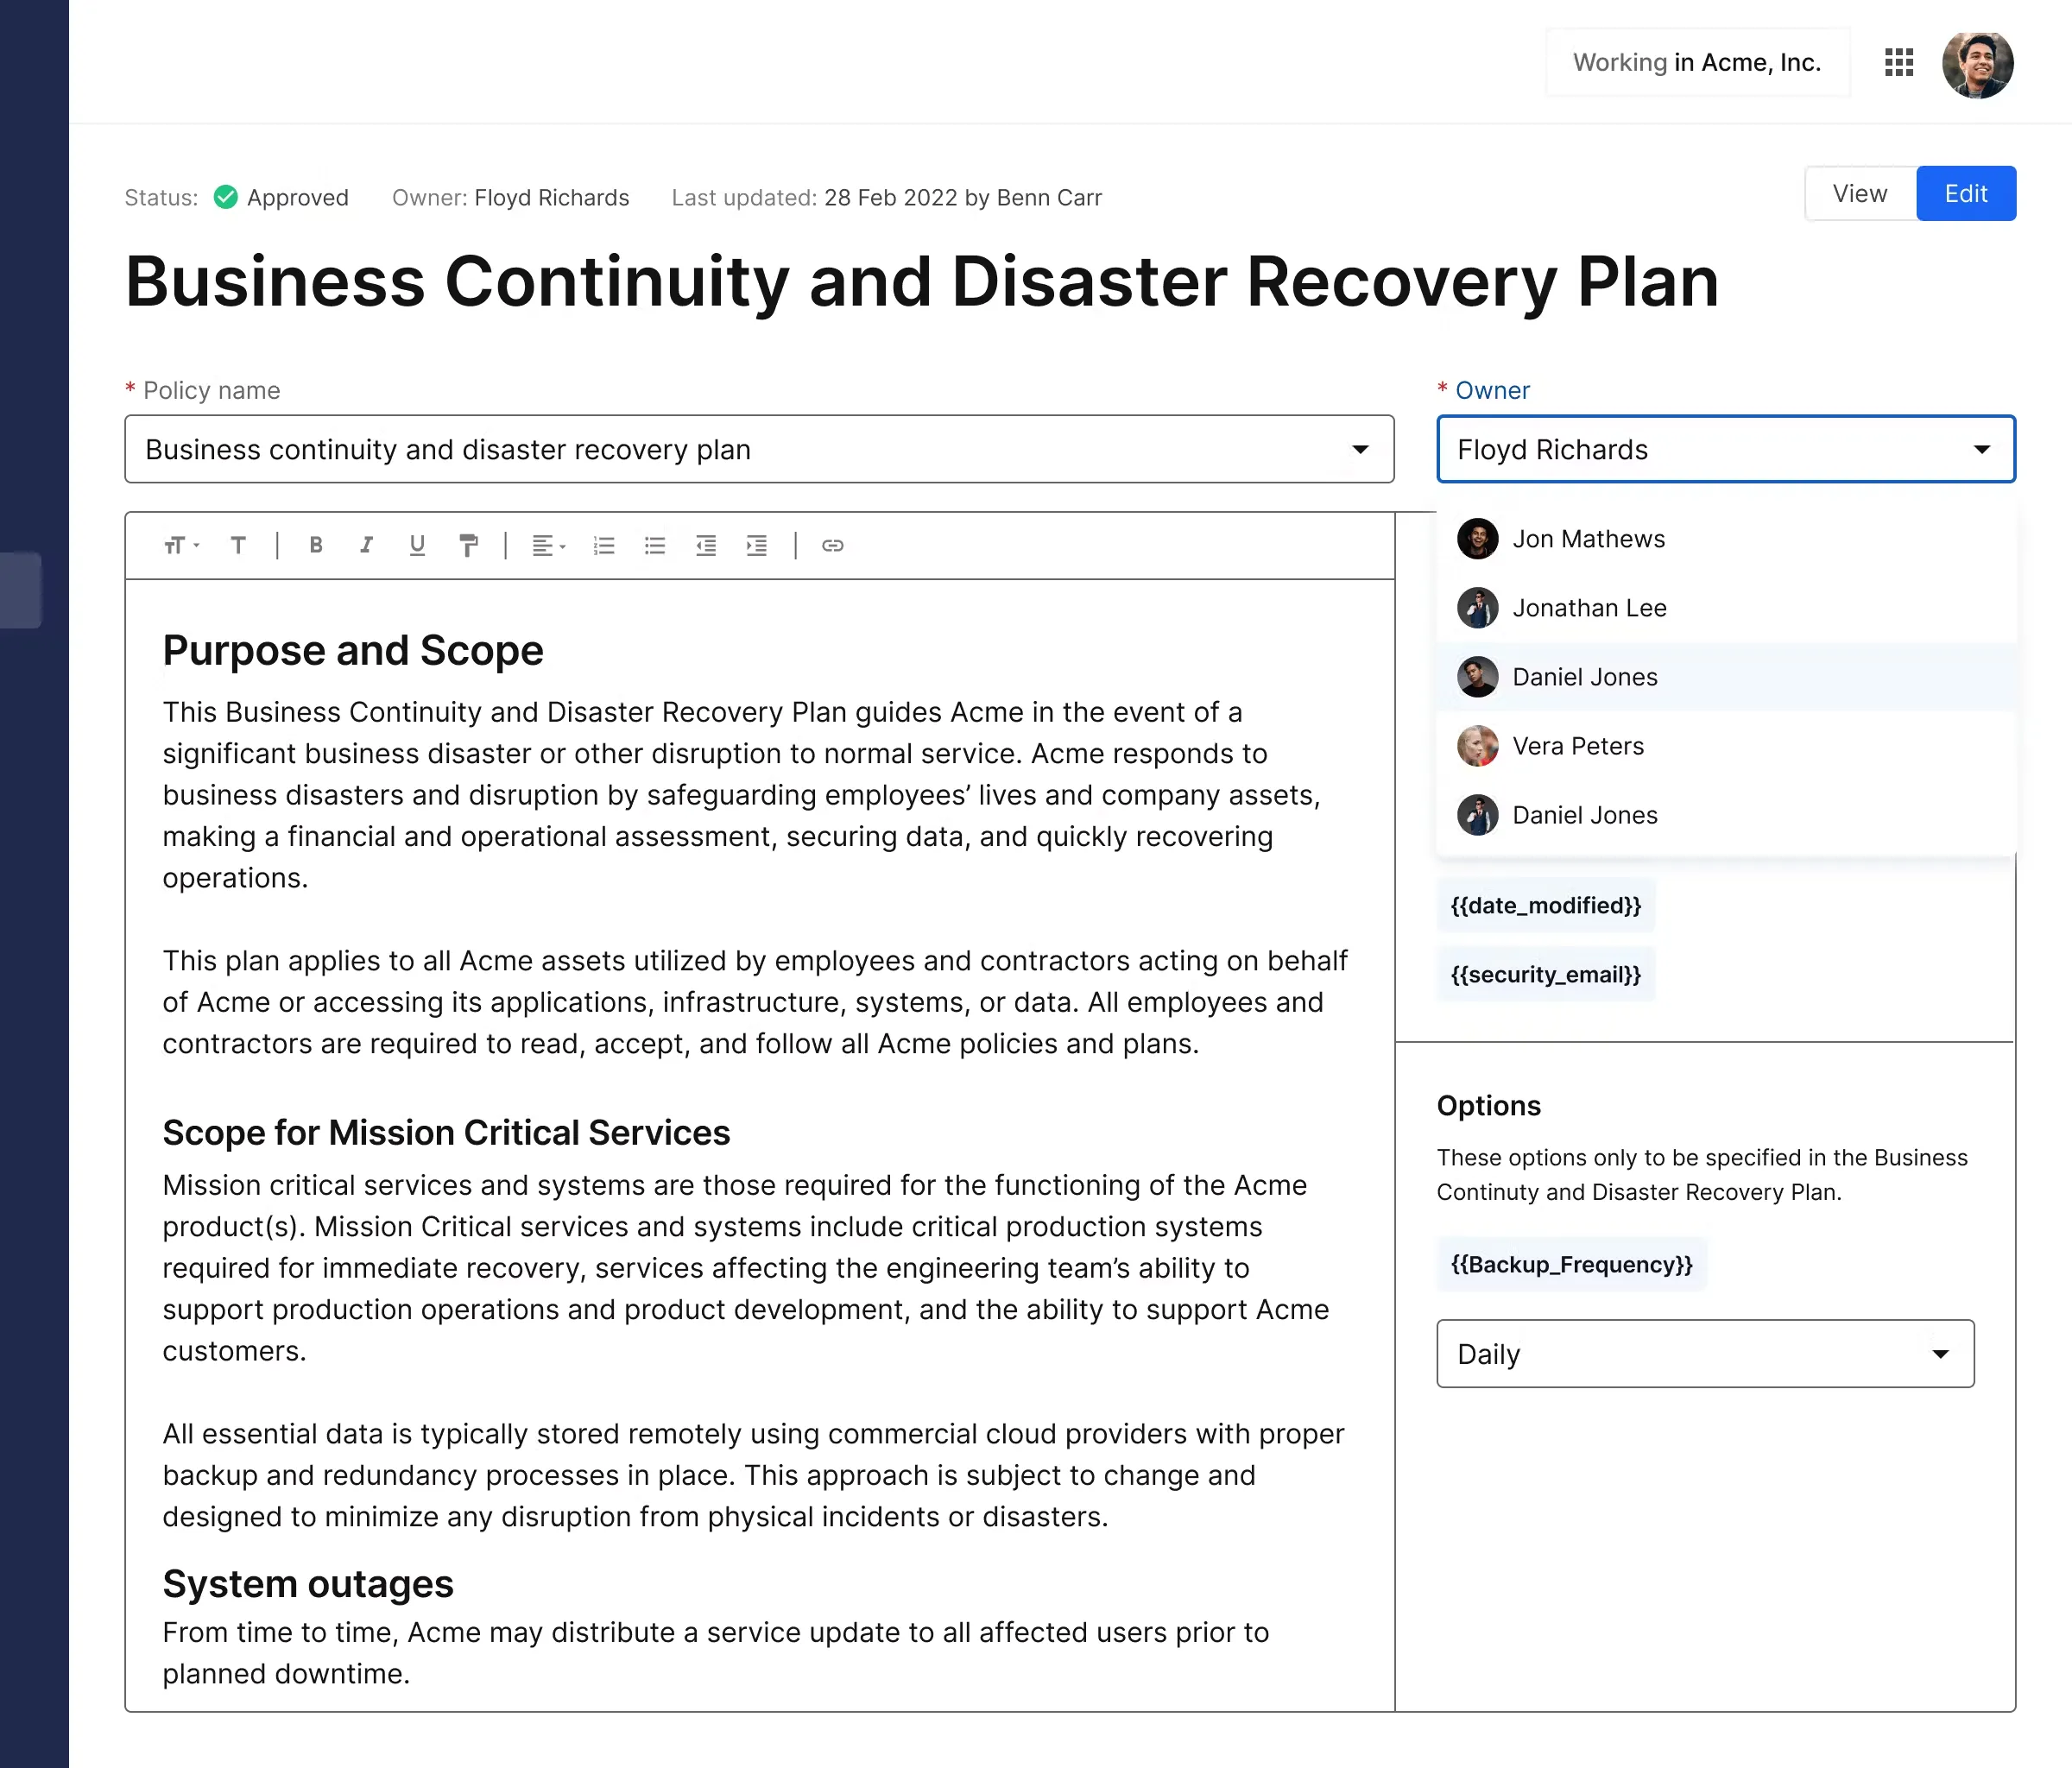Switch to View mode

1859,193
